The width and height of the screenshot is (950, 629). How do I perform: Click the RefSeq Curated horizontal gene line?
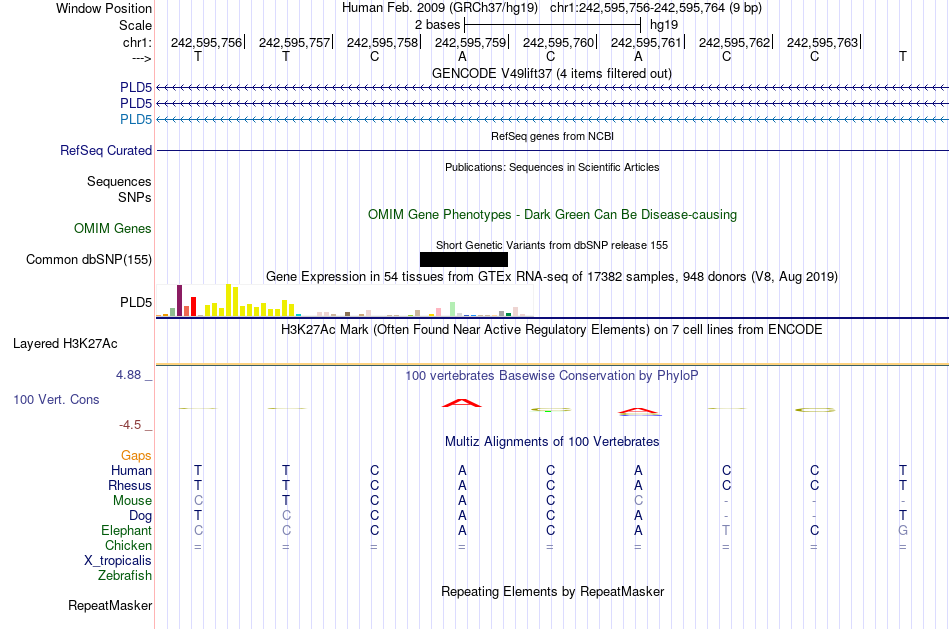pos(553,150)
